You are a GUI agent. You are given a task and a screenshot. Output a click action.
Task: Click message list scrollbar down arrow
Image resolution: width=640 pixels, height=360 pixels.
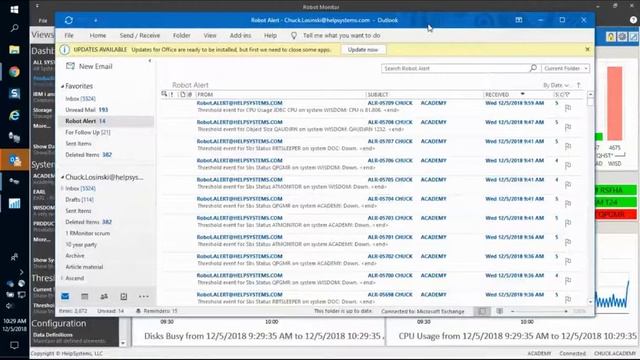click(x=591, y=302)
